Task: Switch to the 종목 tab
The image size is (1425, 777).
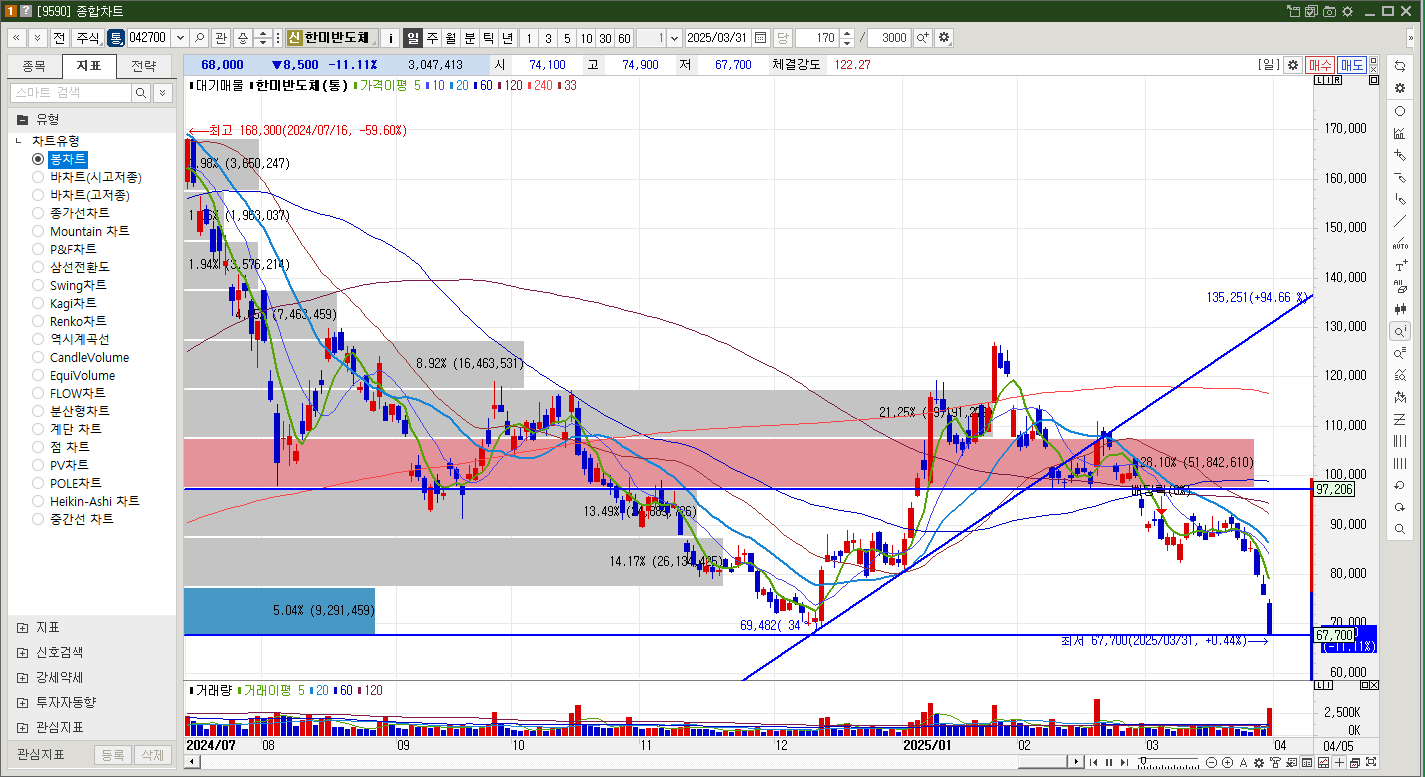Action: coord(34,66)
